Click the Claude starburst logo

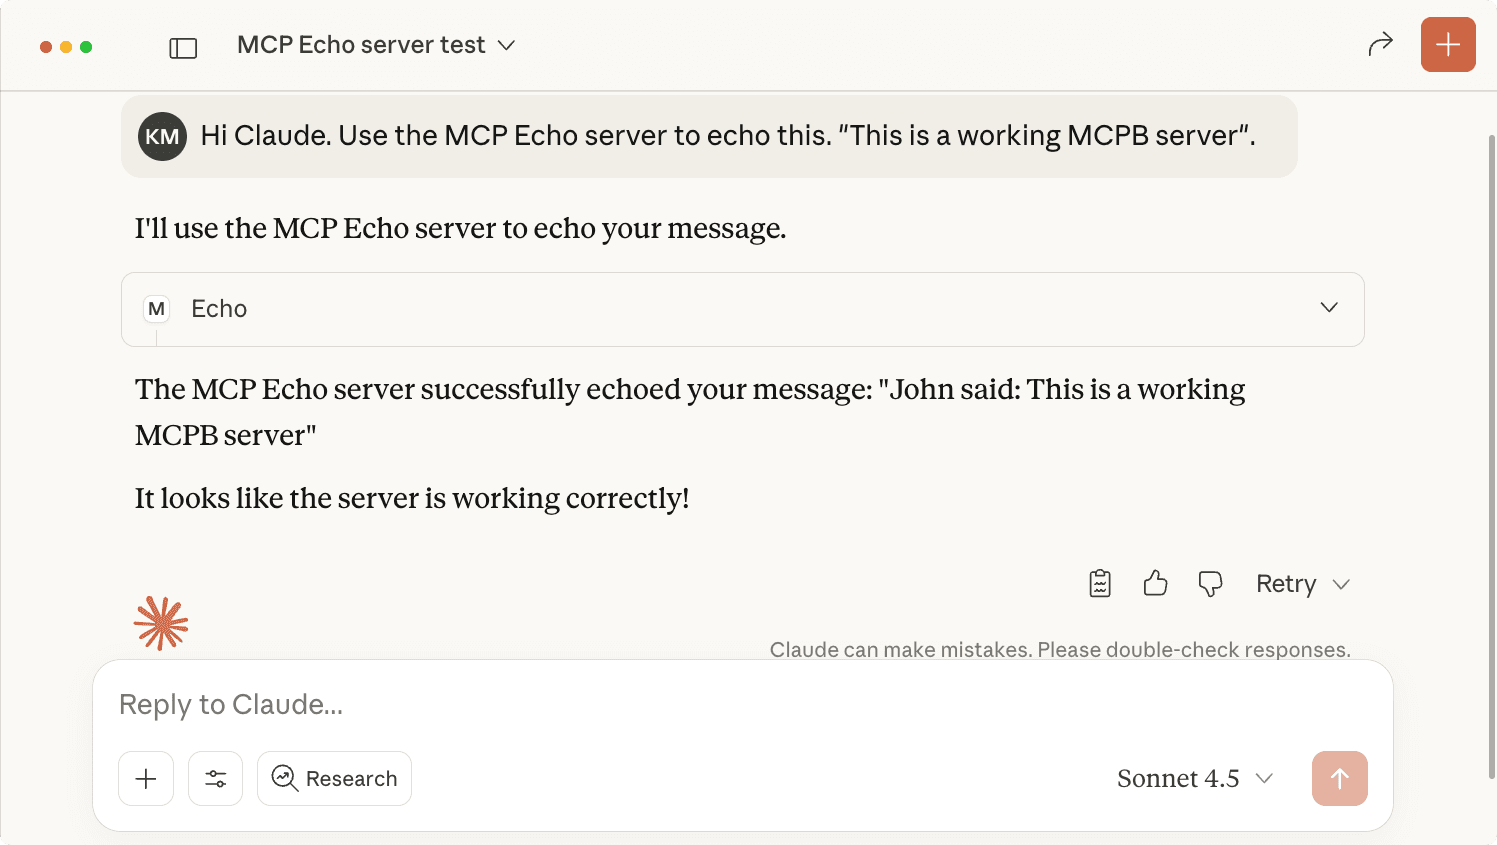click(161, 622)
